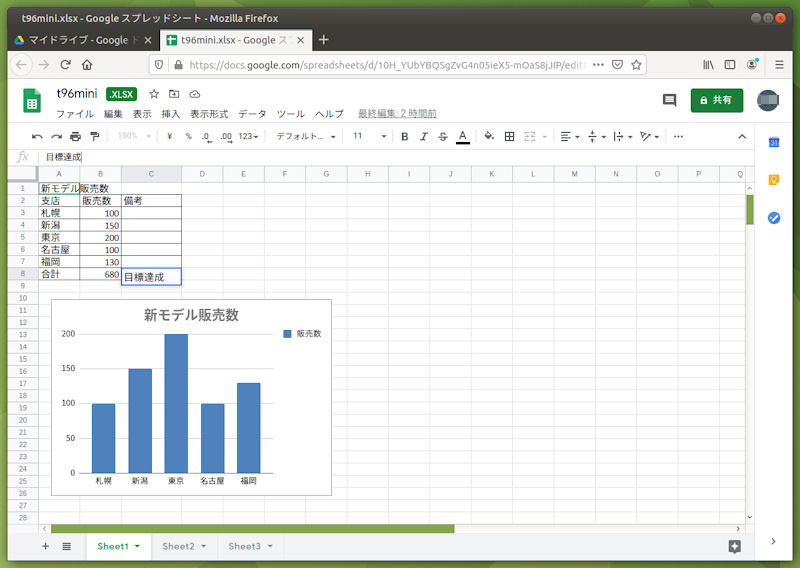Open the font size 11 dropdown
This screenshot has height=568, width=800.
click(x=369, y=136)
